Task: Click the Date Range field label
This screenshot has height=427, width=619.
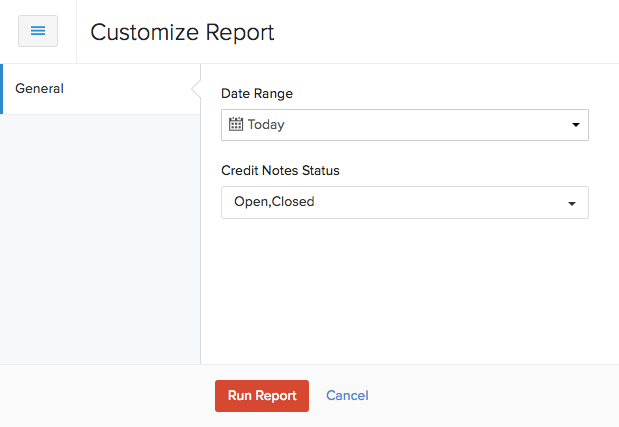Action: click(257, 93)
